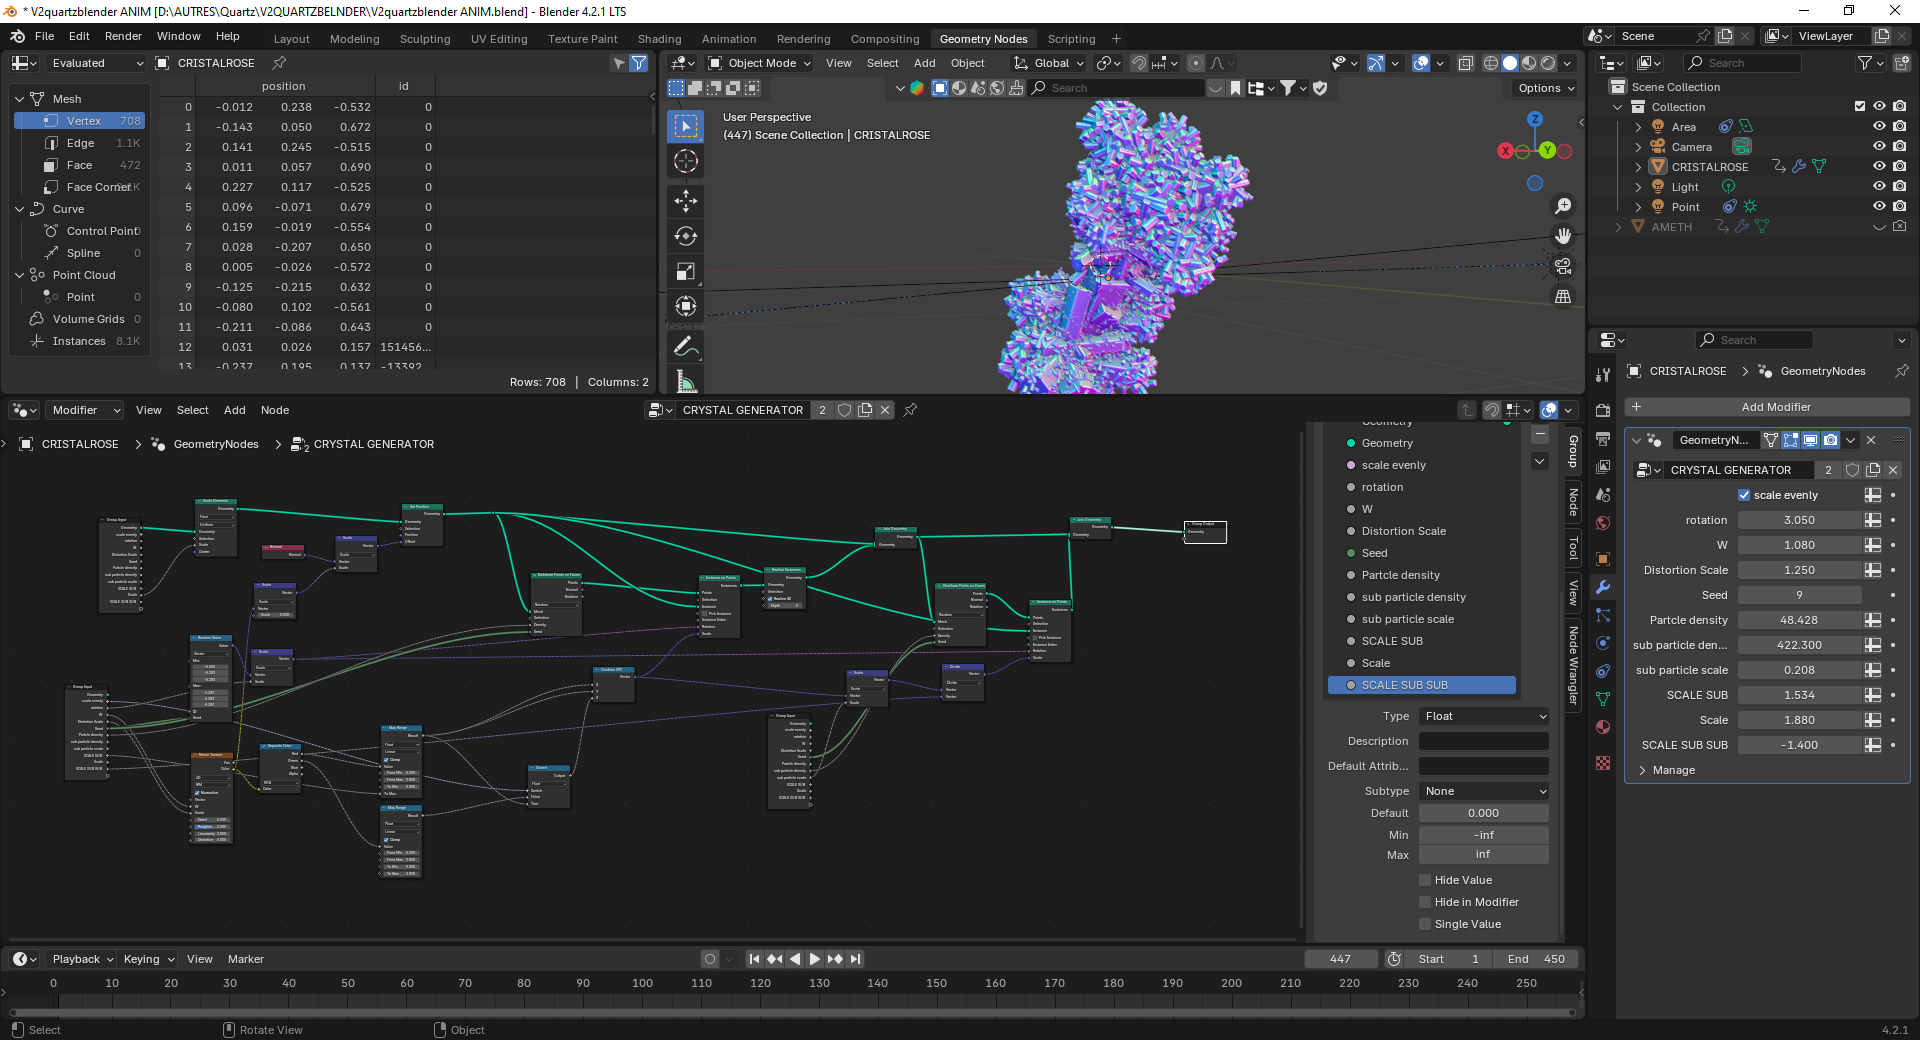The image size is (1920, 1040).
Task: Select the Move tool in viewport toolbar
Action: (x=685, y=200)
